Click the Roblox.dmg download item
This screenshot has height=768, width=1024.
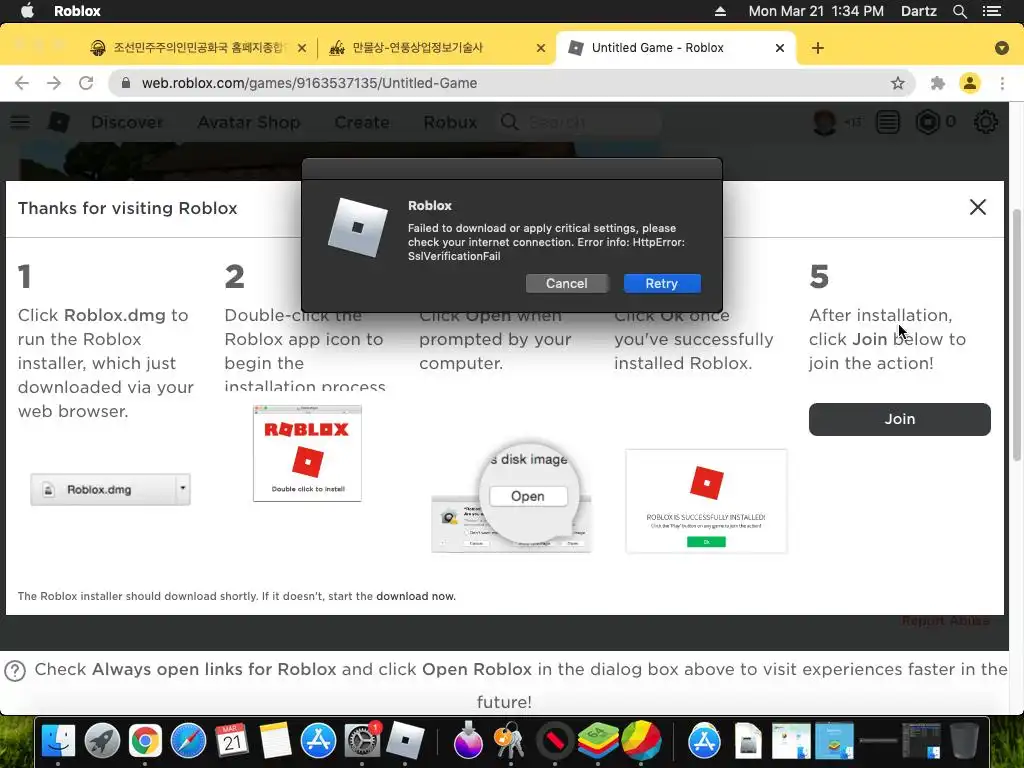pyautogui.click(x=110, y=490)
